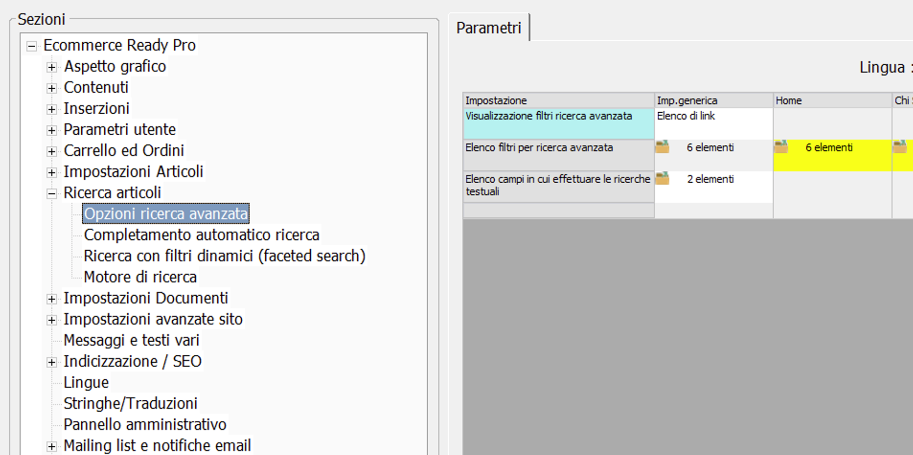Select Motore di ricerca in the tree
The image size is (913, 455).
pos(140,277)
